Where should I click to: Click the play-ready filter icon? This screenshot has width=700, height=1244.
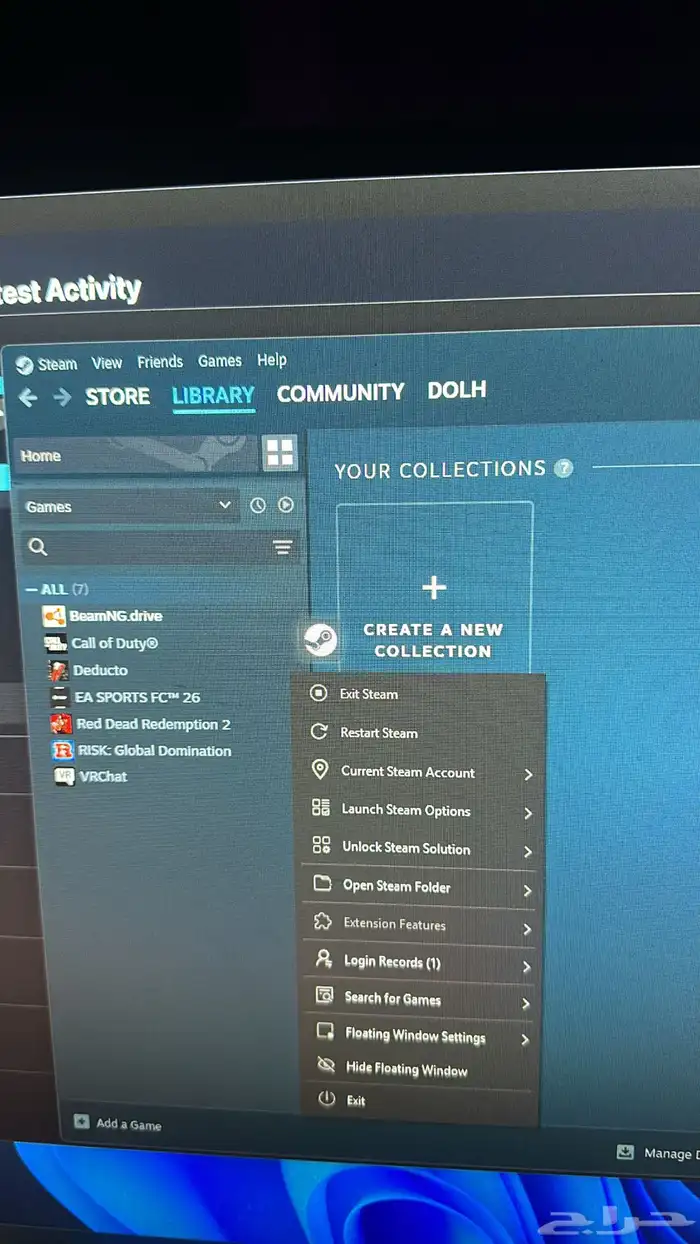286,505
